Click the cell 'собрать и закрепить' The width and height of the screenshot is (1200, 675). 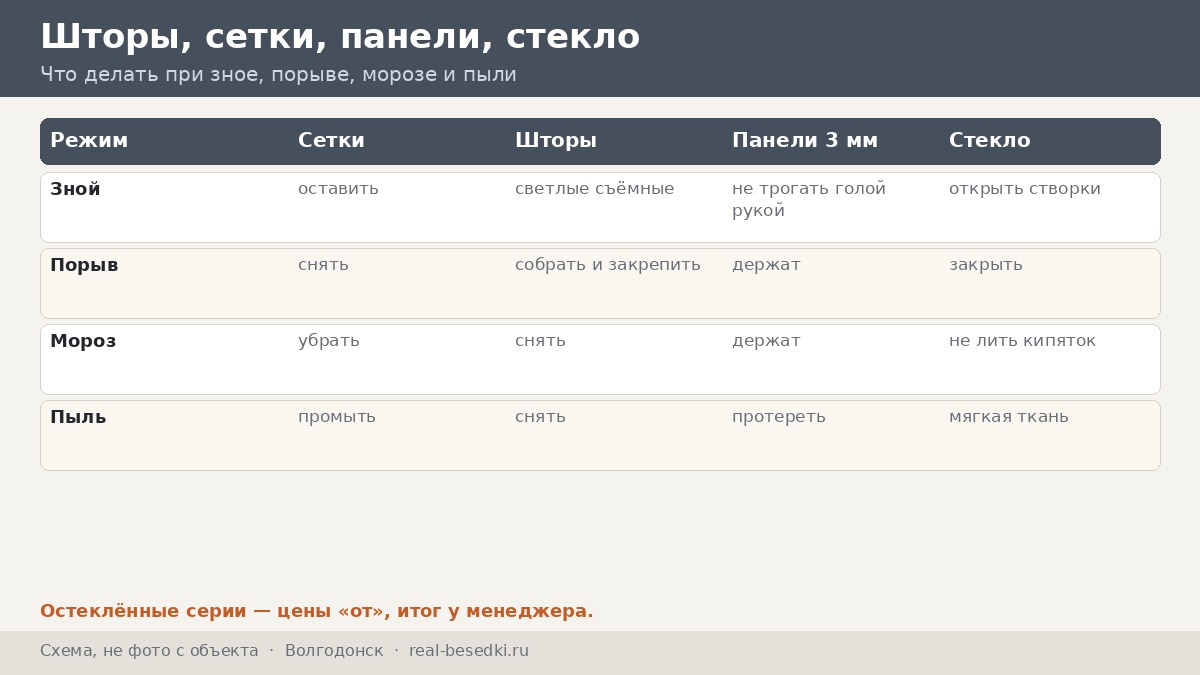pos(608,265)
